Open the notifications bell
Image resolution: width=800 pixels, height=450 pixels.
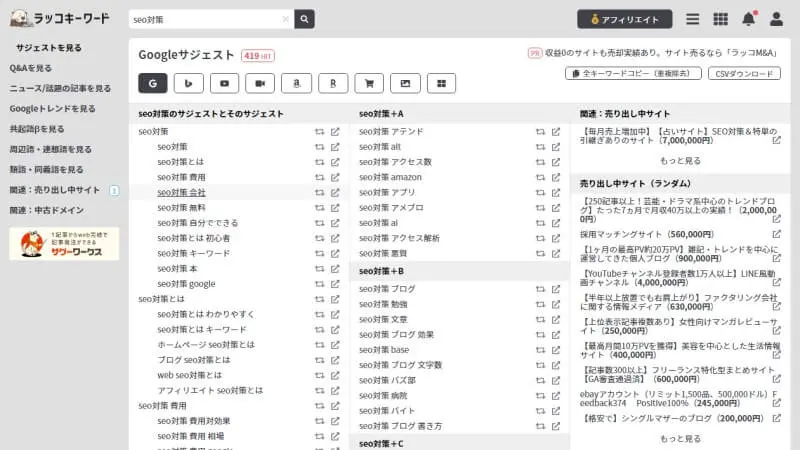pos(748,19)
